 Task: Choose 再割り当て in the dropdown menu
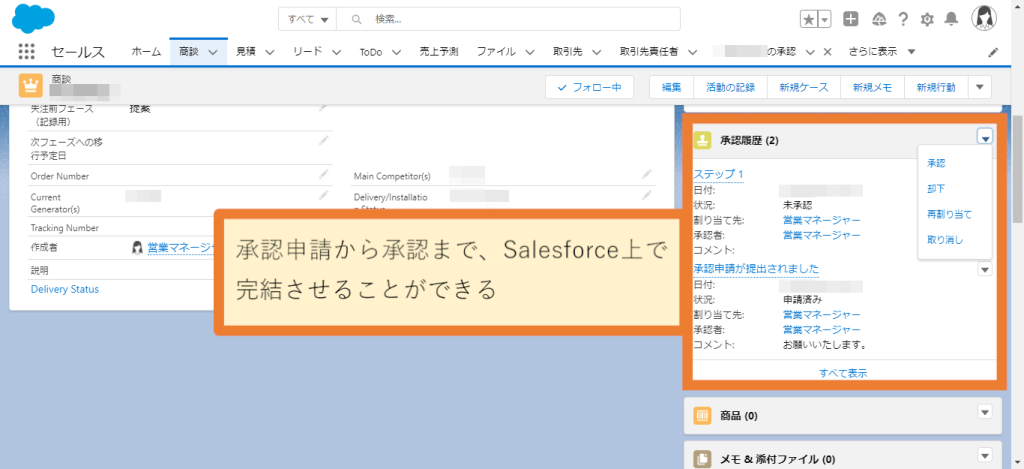tap(950, 214)
